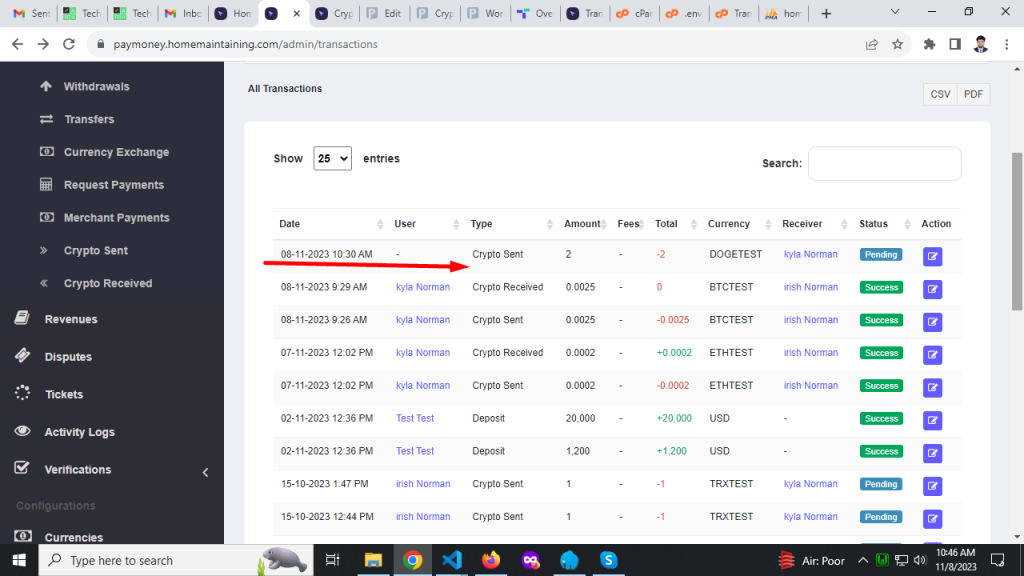Go to Currency Exchange in sidebar
Screen dimensions: 1024x576
[x=116, y=152]
